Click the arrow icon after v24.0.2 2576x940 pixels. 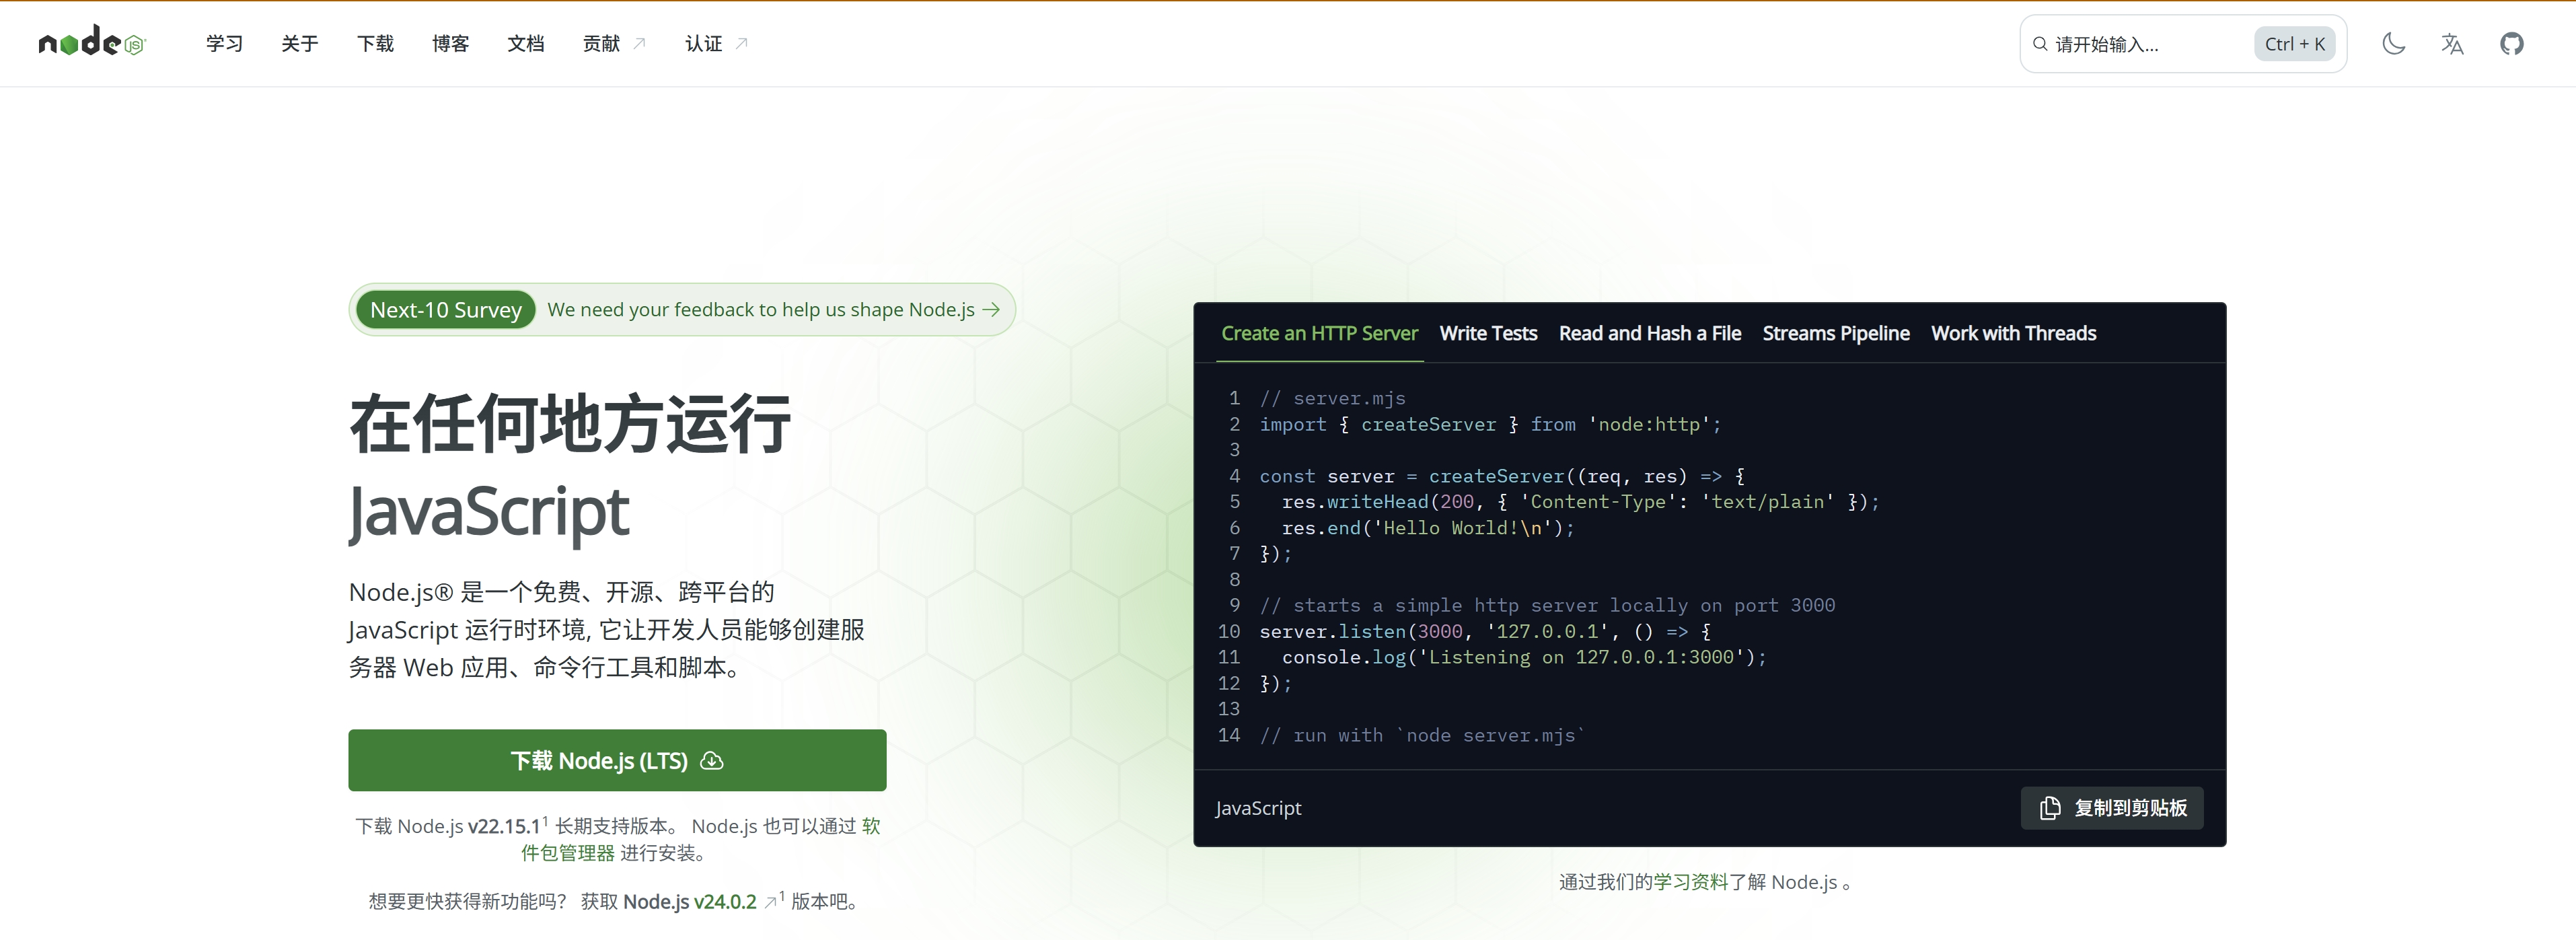(770, 902)
